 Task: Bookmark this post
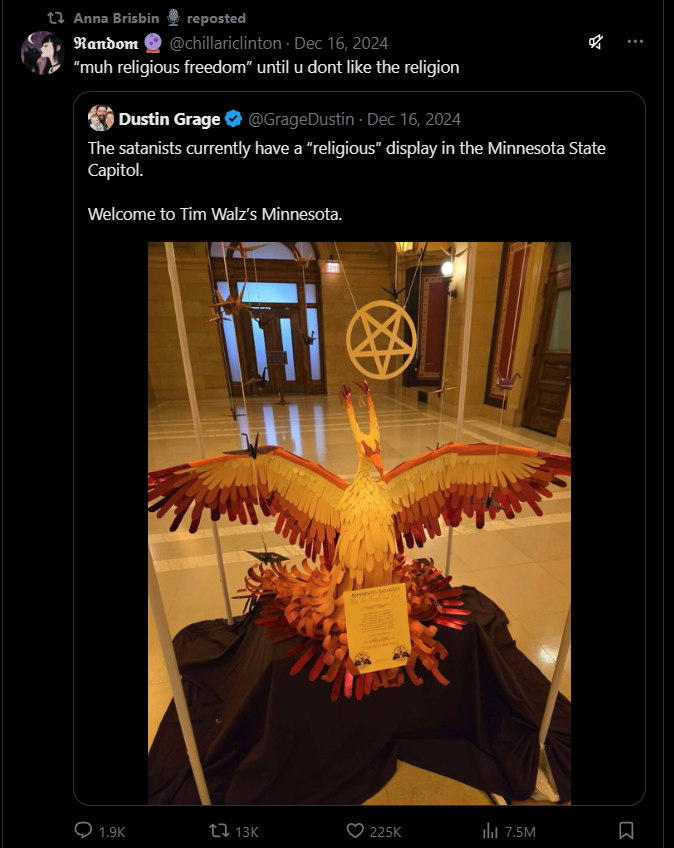coord(626,830)
